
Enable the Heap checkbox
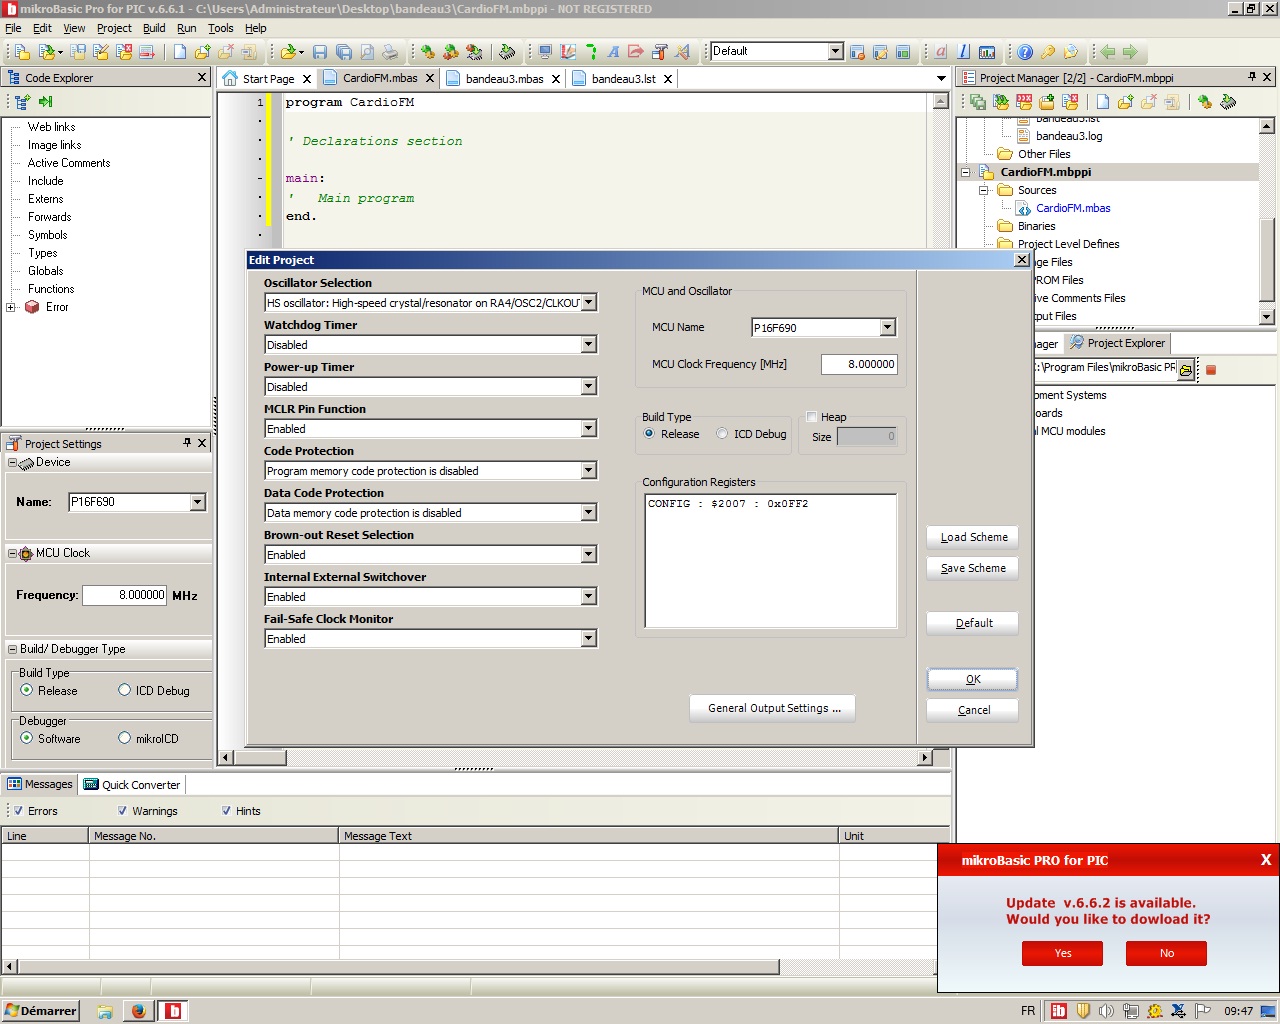812,417
